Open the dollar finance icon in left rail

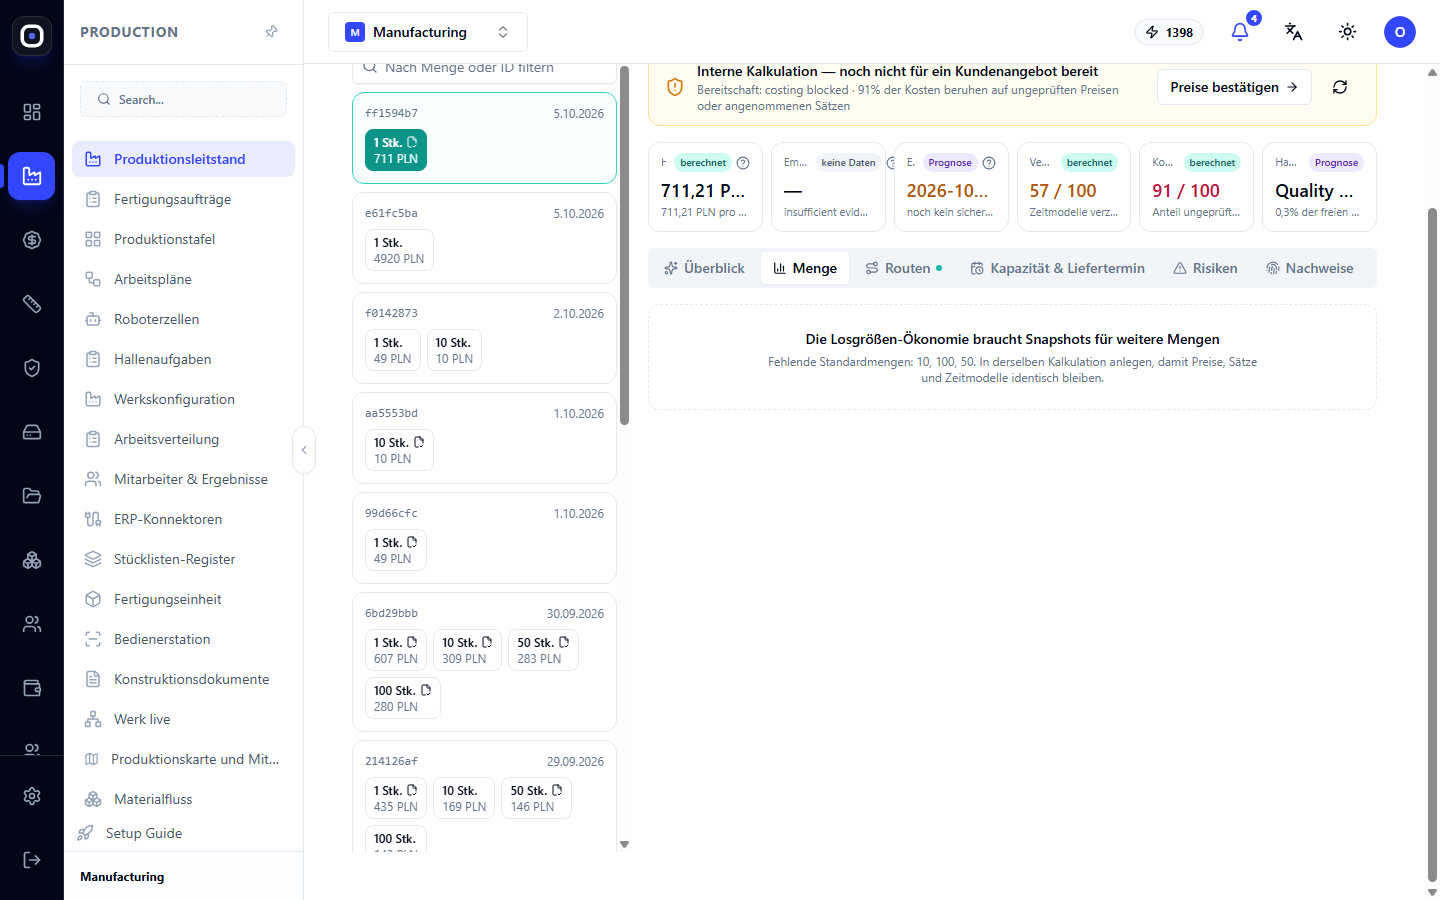[32, 240]
